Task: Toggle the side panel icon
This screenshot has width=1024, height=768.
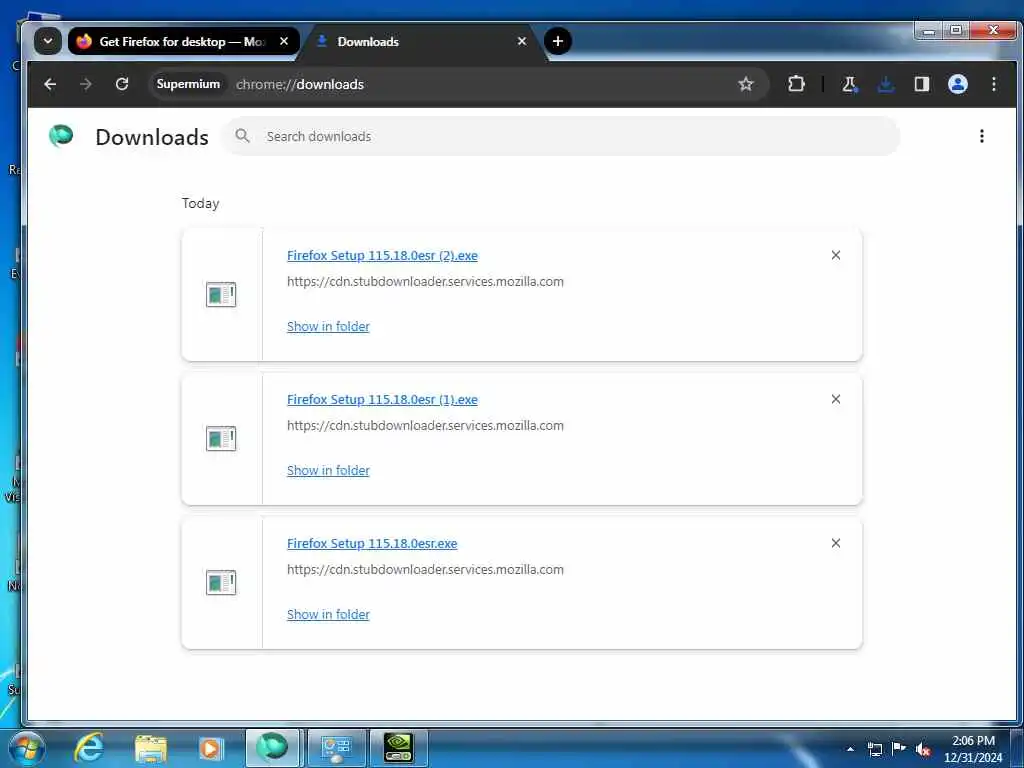Action: [x=921, y=84]
